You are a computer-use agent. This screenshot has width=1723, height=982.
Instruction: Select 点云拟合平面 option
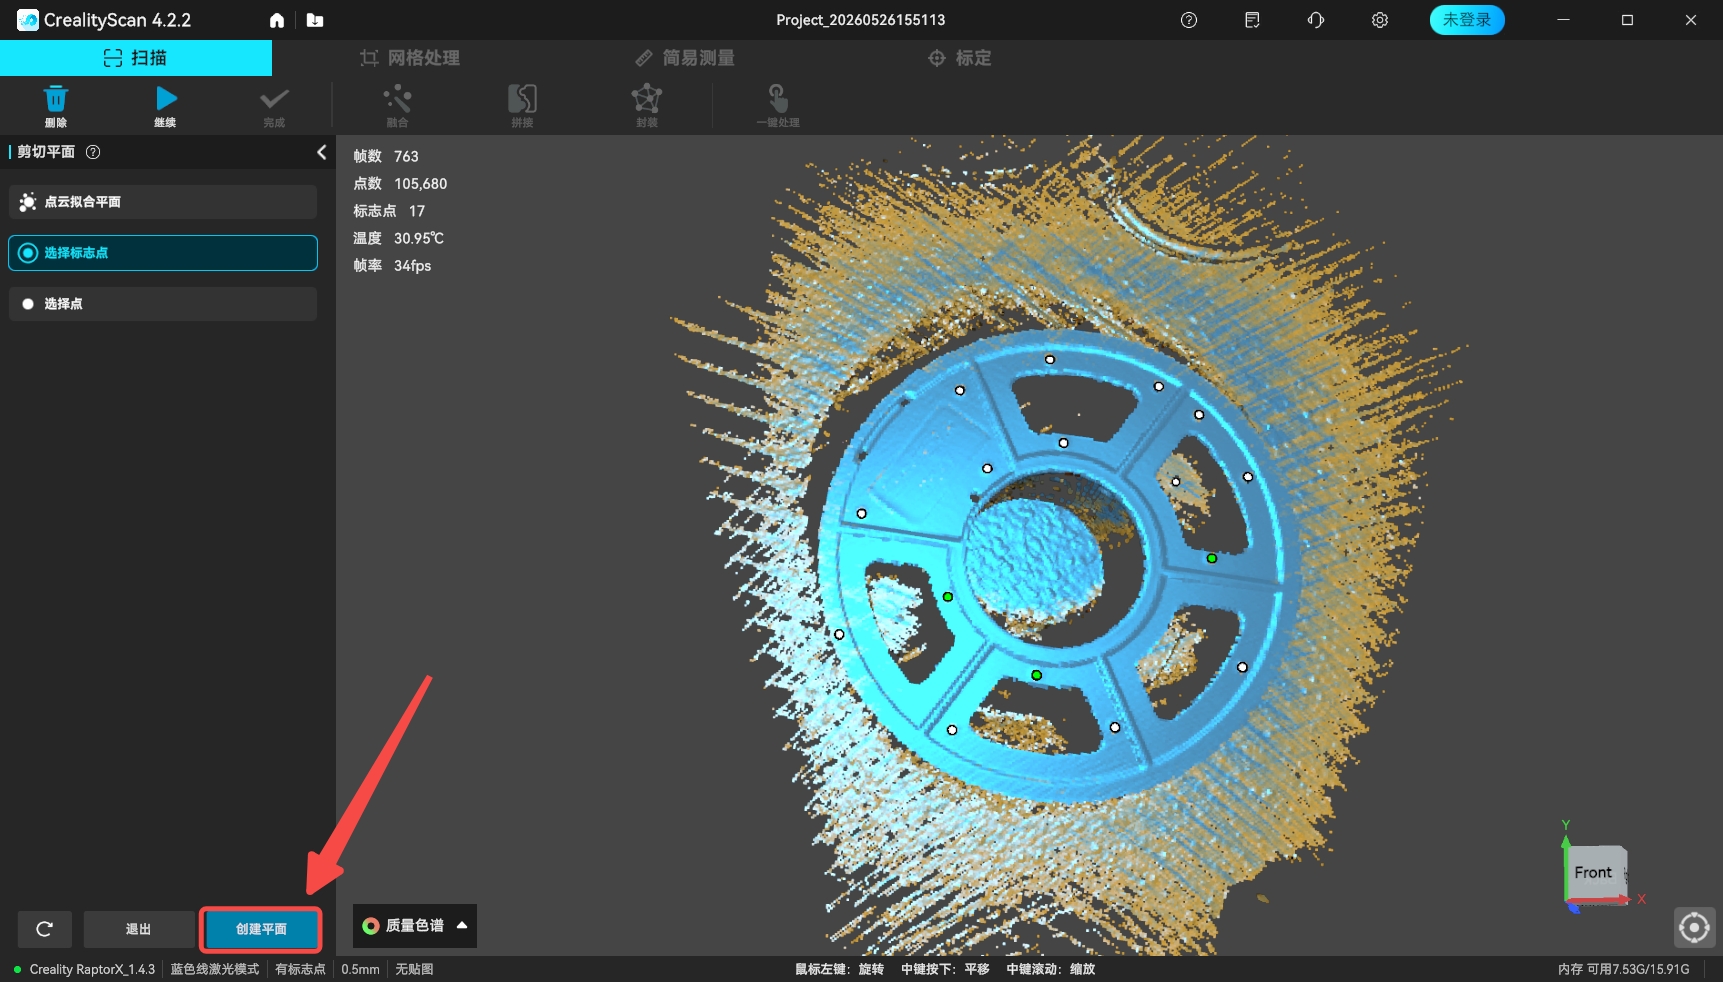(x=163, y=202)
